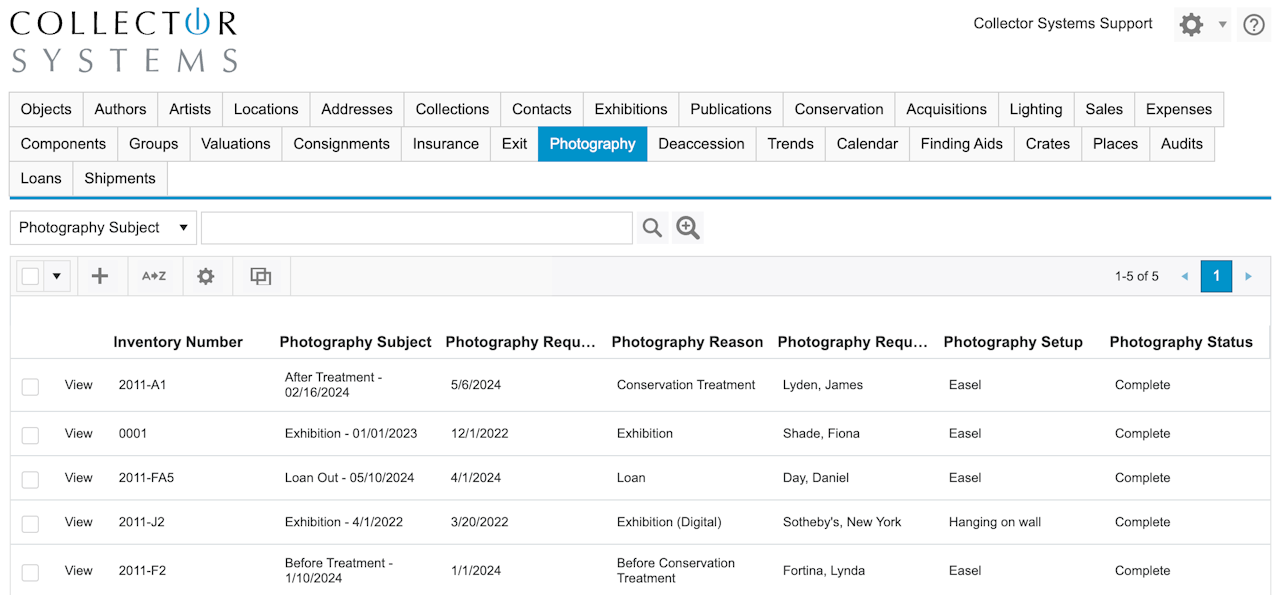Open the Valuations tab
The height and width of the screenshot is (595, 1280).
[x=235, y=144]
